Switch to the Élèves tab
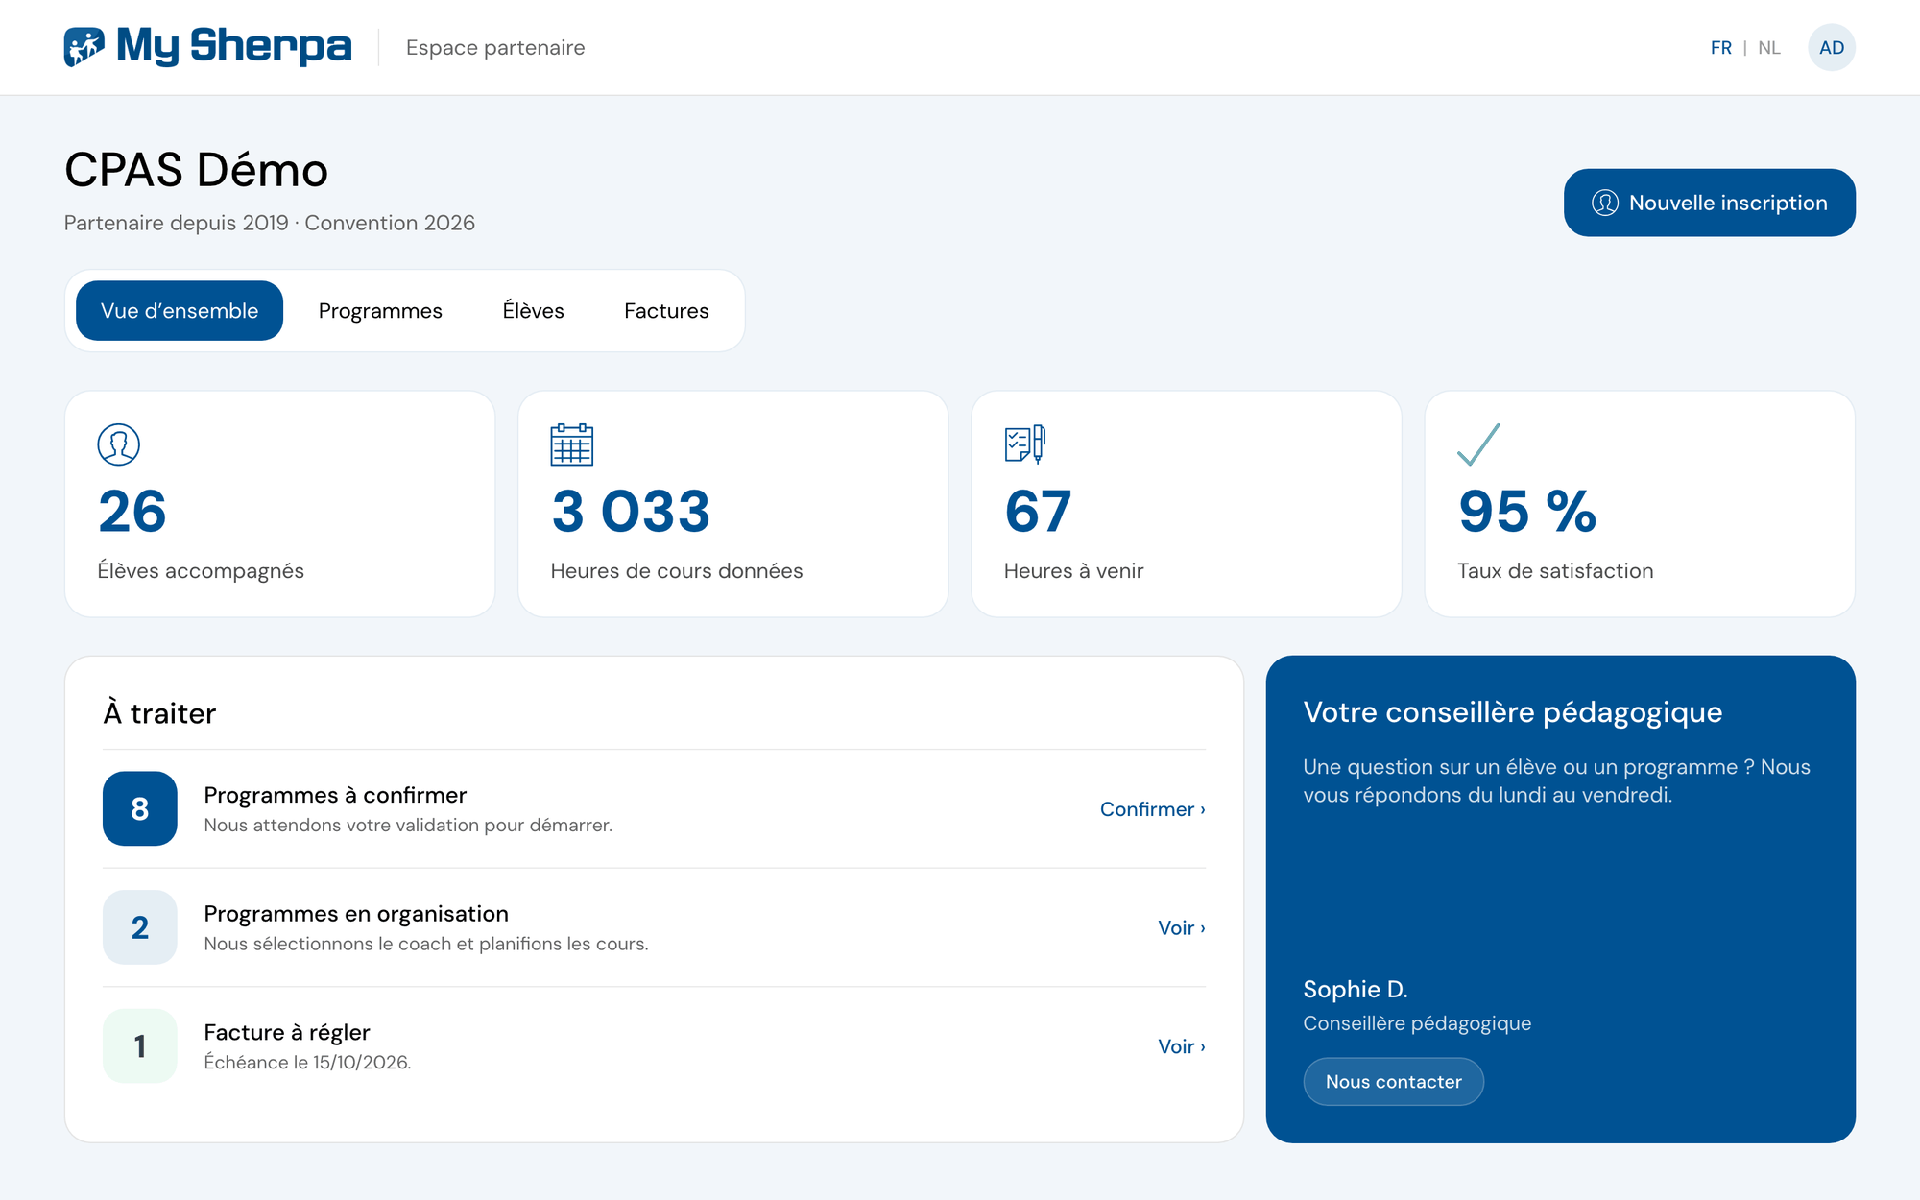This screenshot has height=1200, width=1920. pyautogui.click(x=533, y=311)
